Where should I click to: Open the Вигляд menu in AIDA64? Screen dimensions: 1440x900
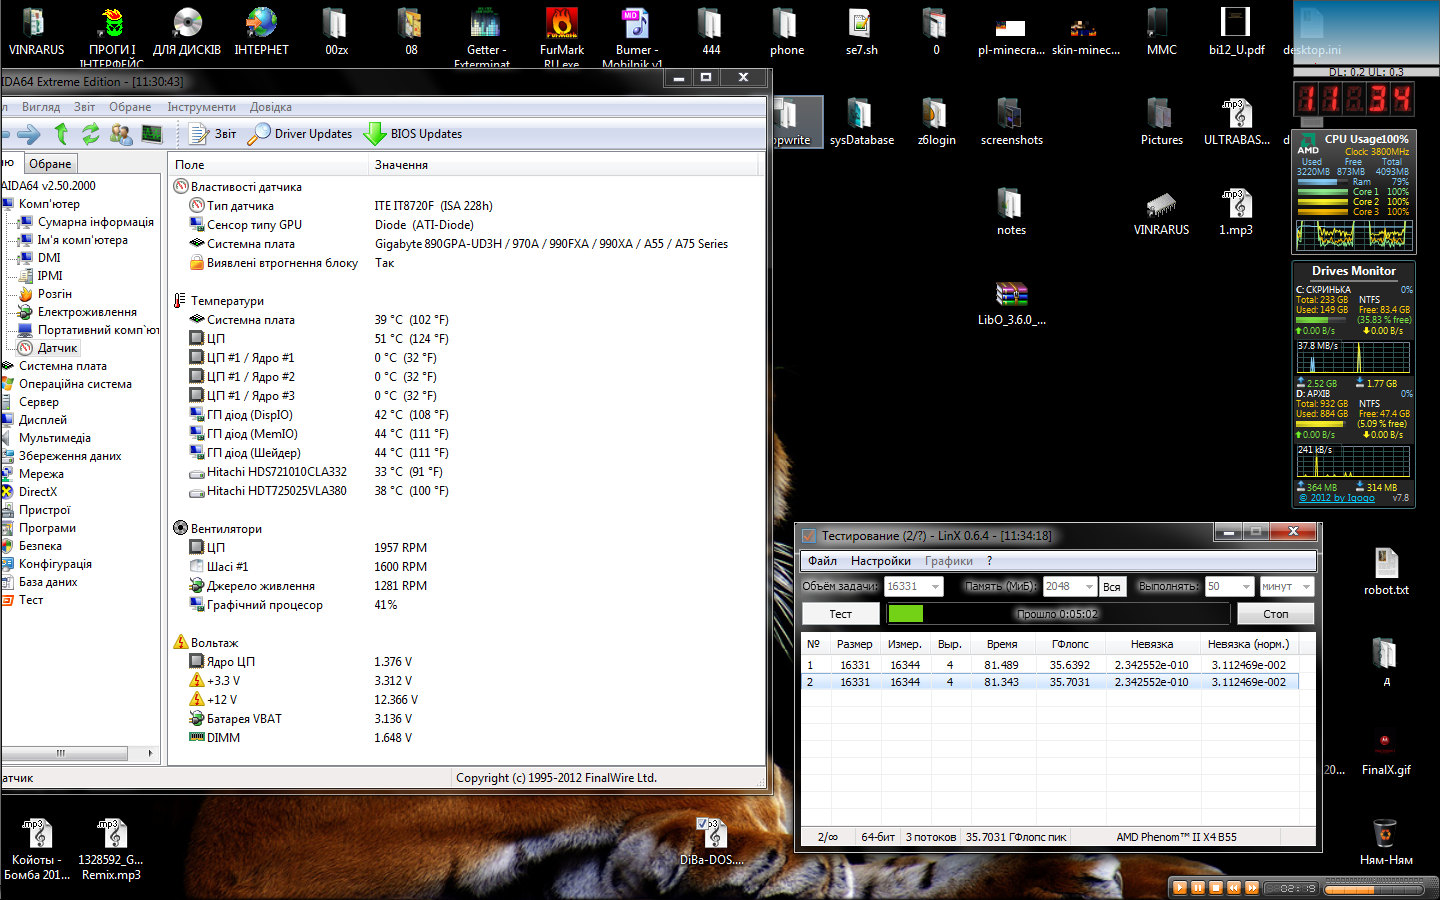point(41,107)
